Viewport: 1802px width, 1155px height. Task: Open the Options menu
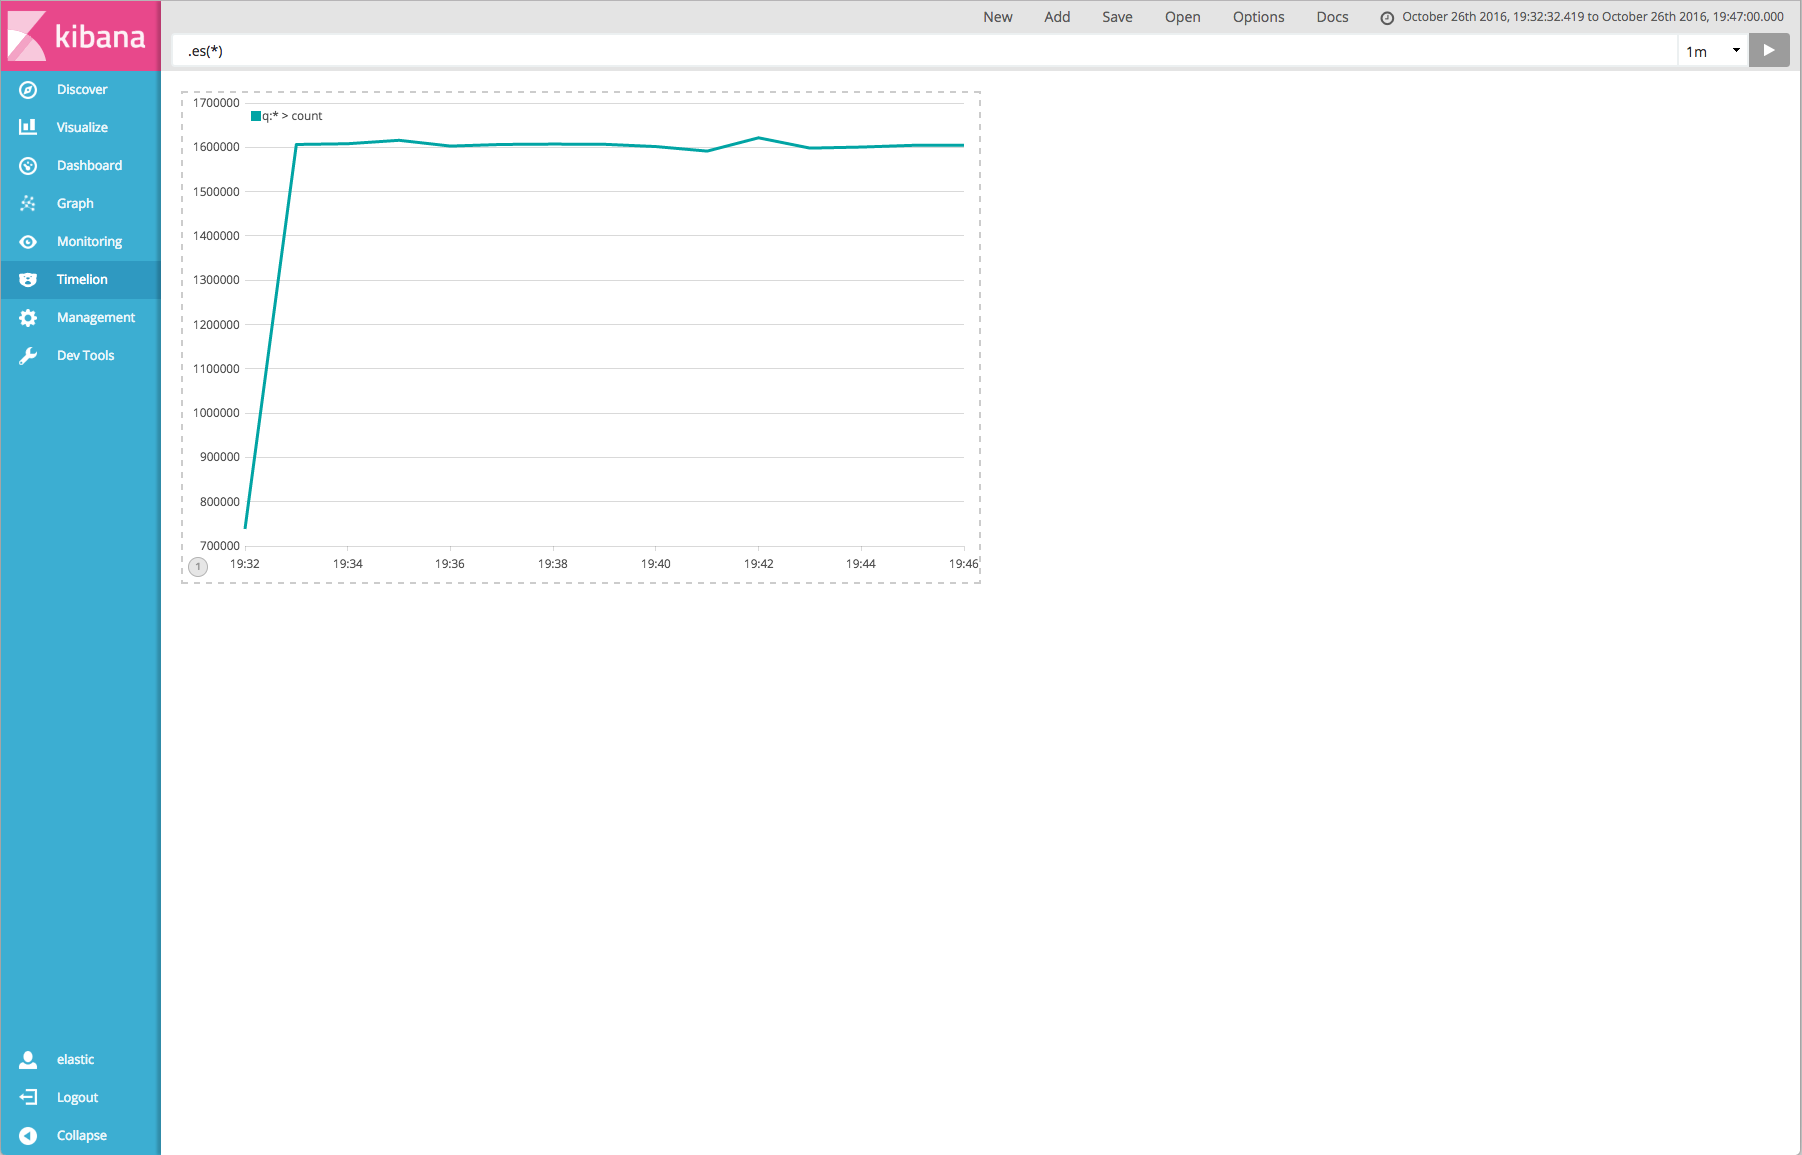point(1258,17)
